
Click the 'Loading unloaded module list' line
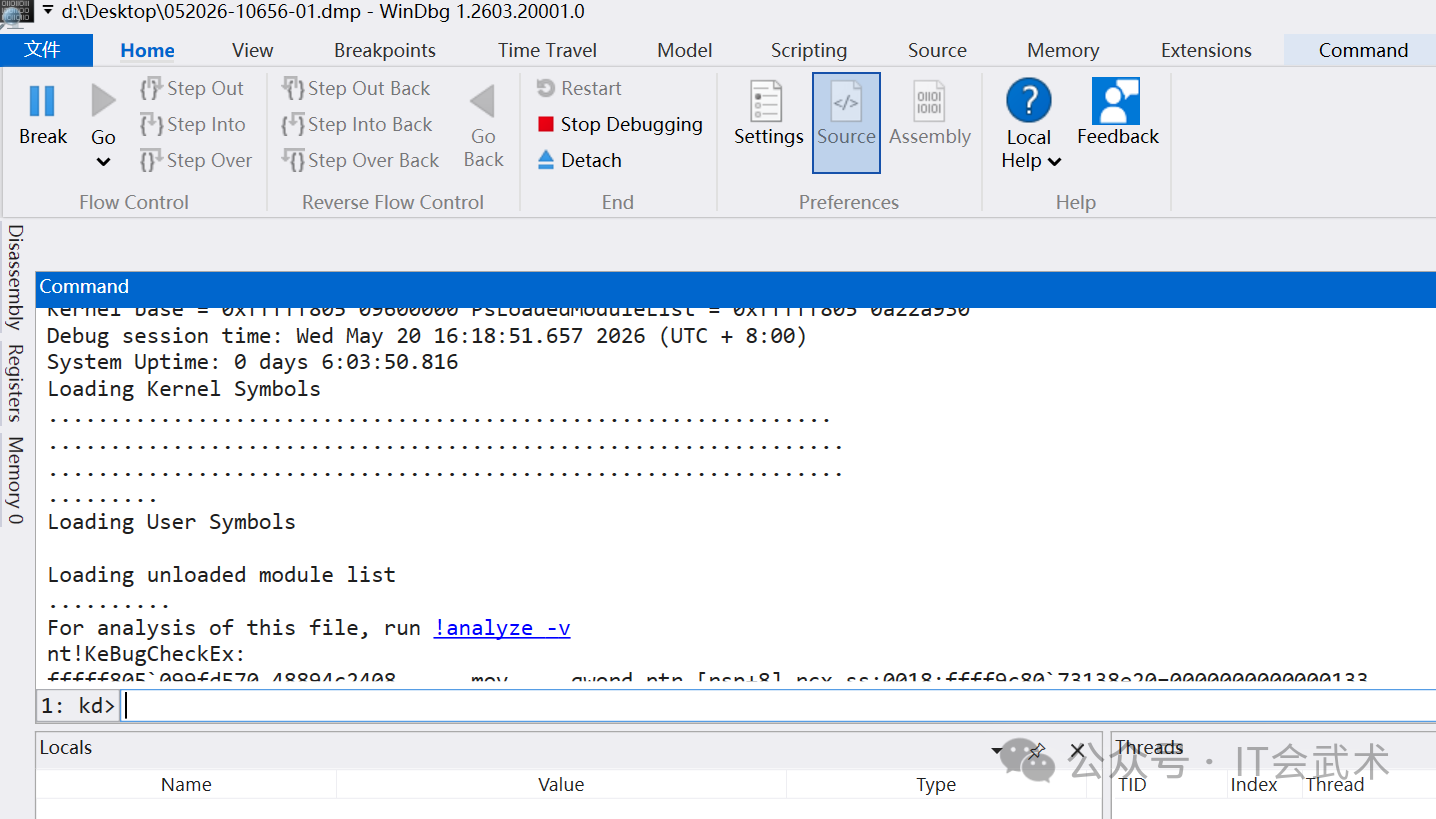[222, 575]
